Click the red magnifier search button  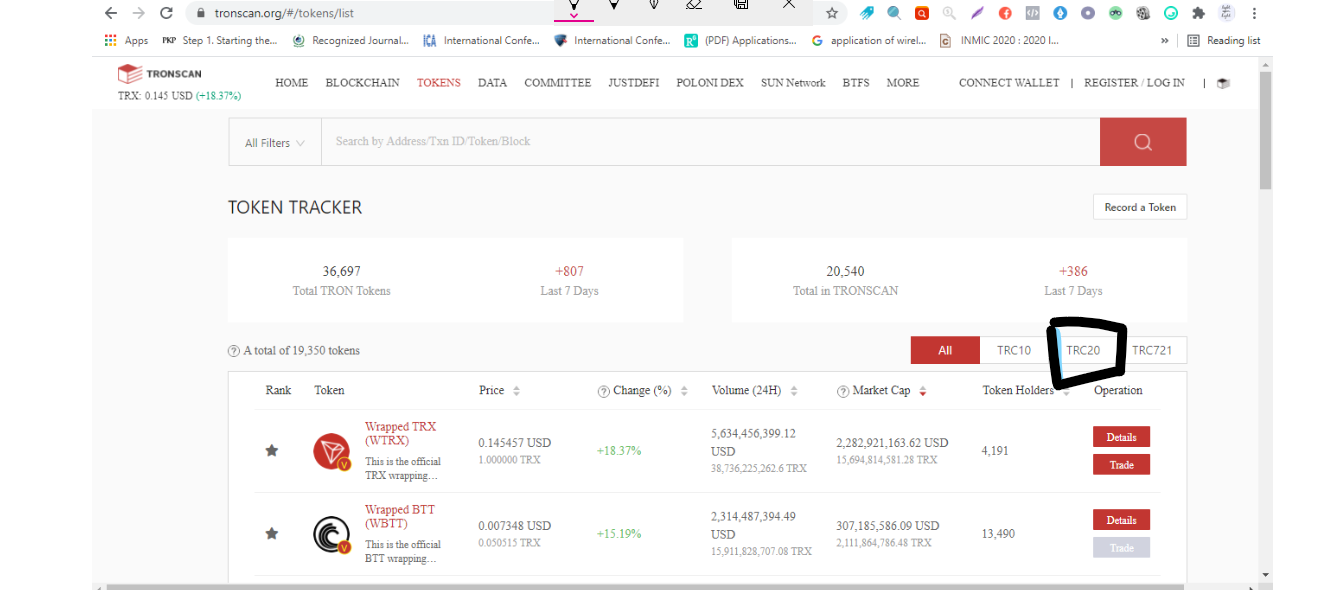(x=1143, y=142)
